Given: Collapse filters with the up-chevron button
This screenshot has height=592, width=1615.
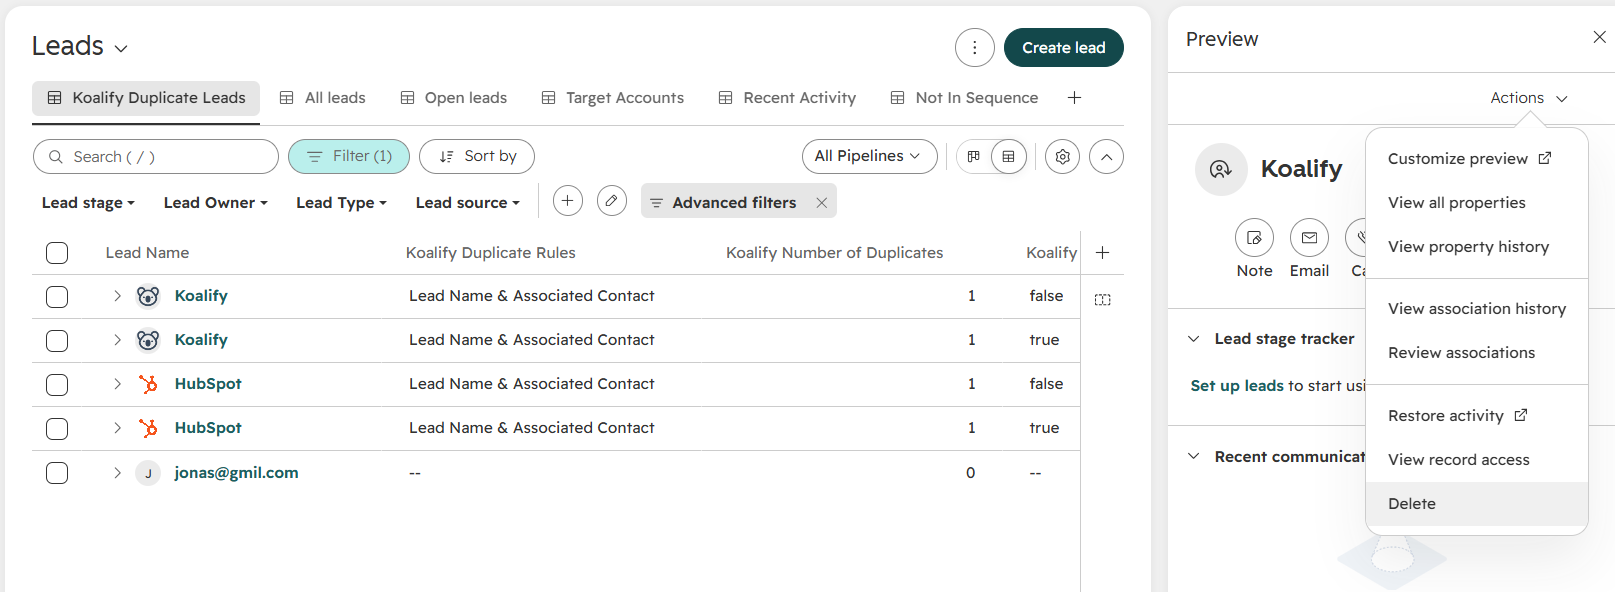Looking at the screenshot, I should pos(1106,156).
